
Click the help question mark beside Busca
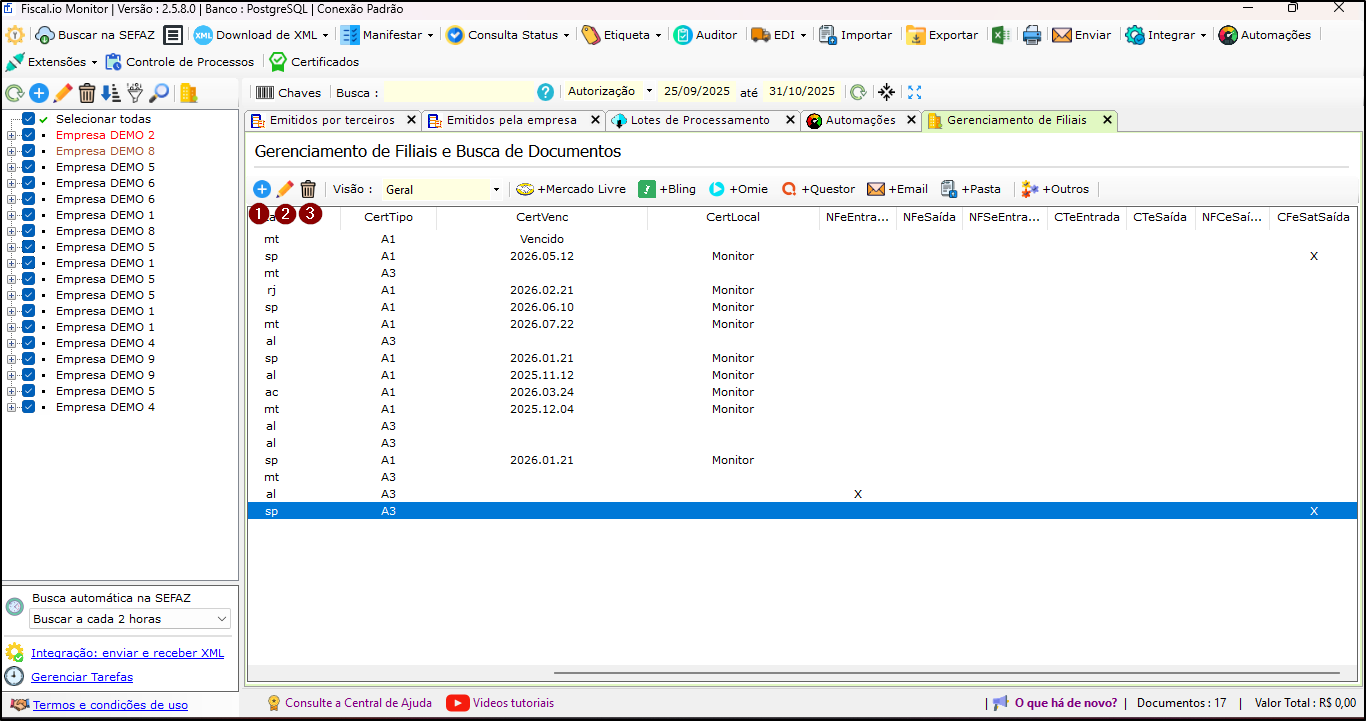pyautogui.click(x=545, y=92)
